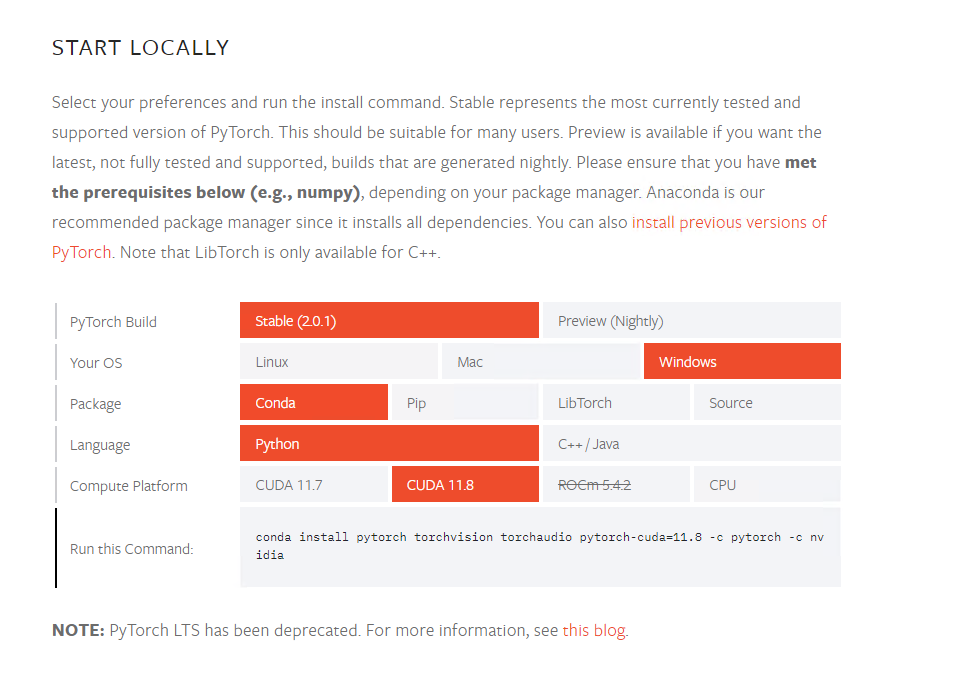Click the crossed-out ROCm 5.4.2 option
Image resolution: width=969 pixels, height=678 pixels.
point(616,484)
